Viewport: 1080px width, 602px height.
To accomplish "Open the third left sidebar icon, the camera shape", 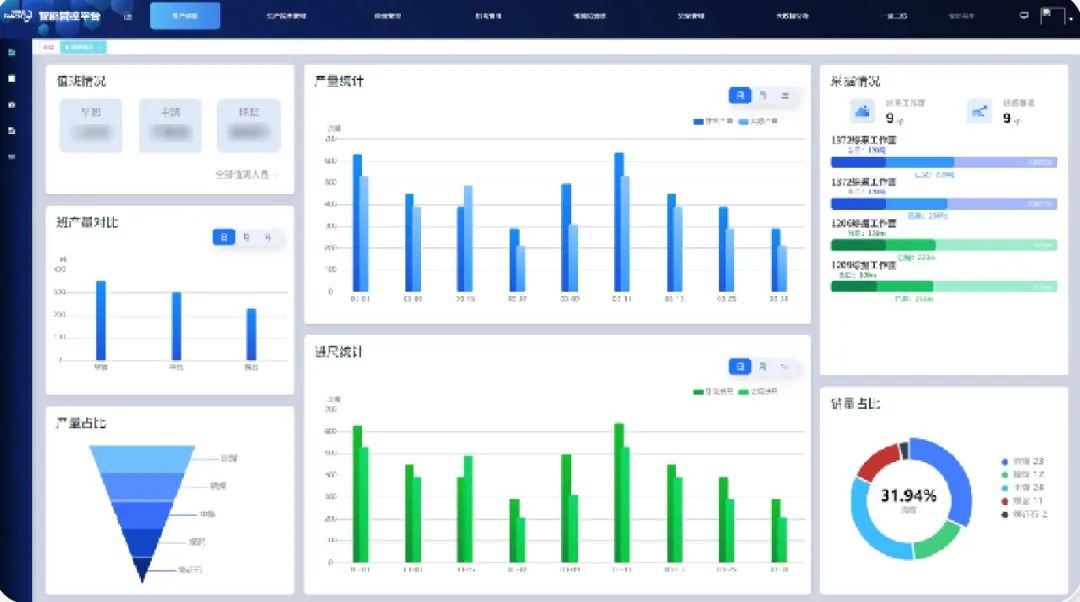I will tap(12, 105).
